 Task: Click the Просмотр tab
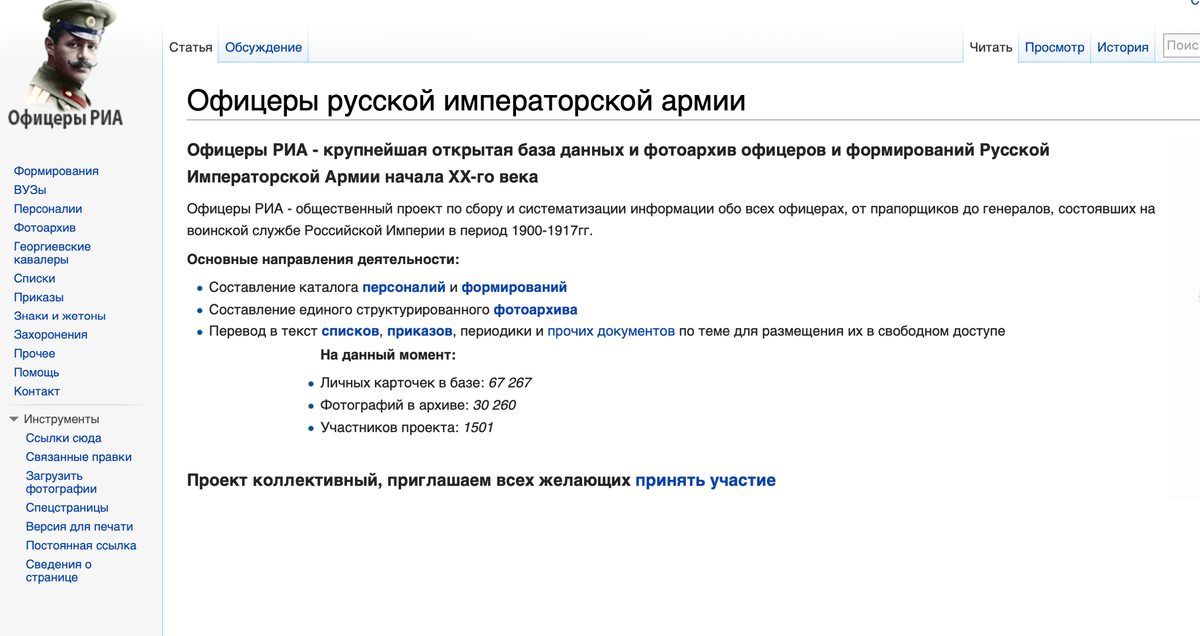[x=1053, y=46]
